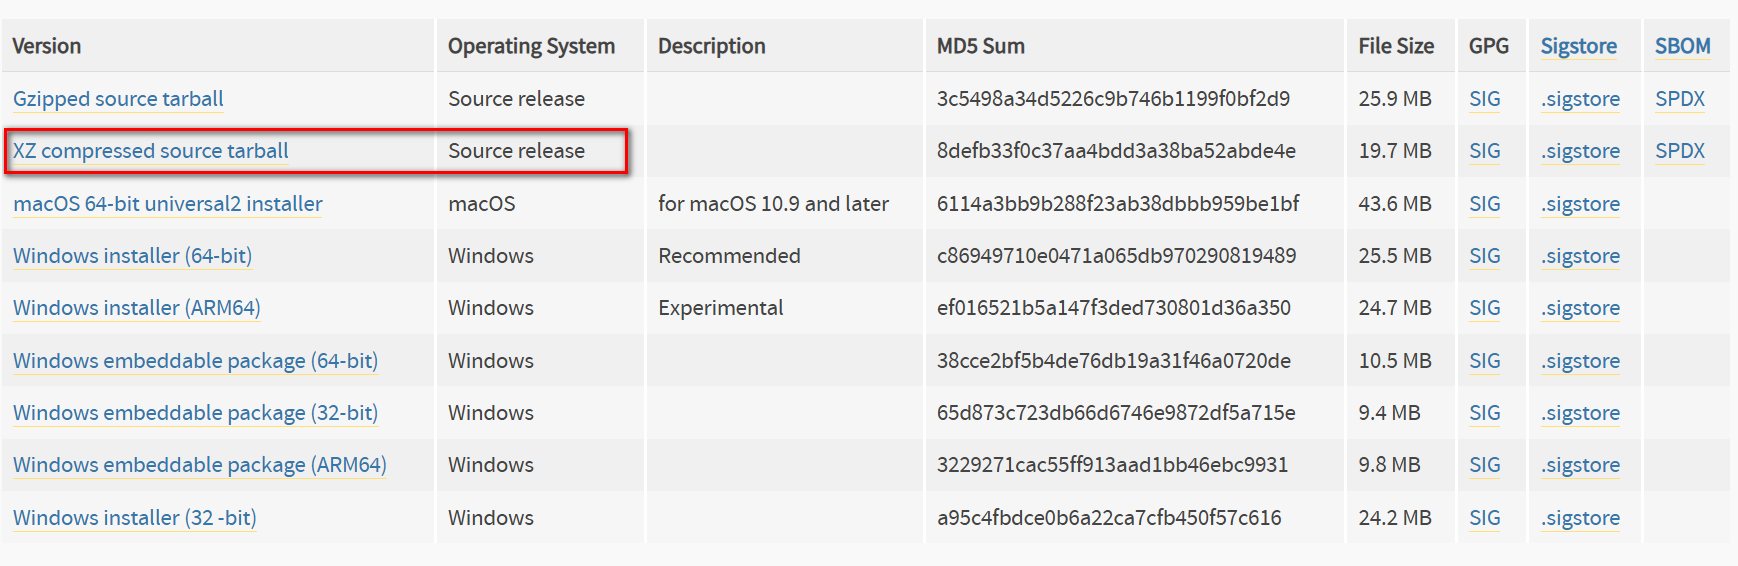Open Windows embeddable package (ARM64)
Viewport: 1738px width, 566px height.
pyautogui.click(x=199, y=465)
